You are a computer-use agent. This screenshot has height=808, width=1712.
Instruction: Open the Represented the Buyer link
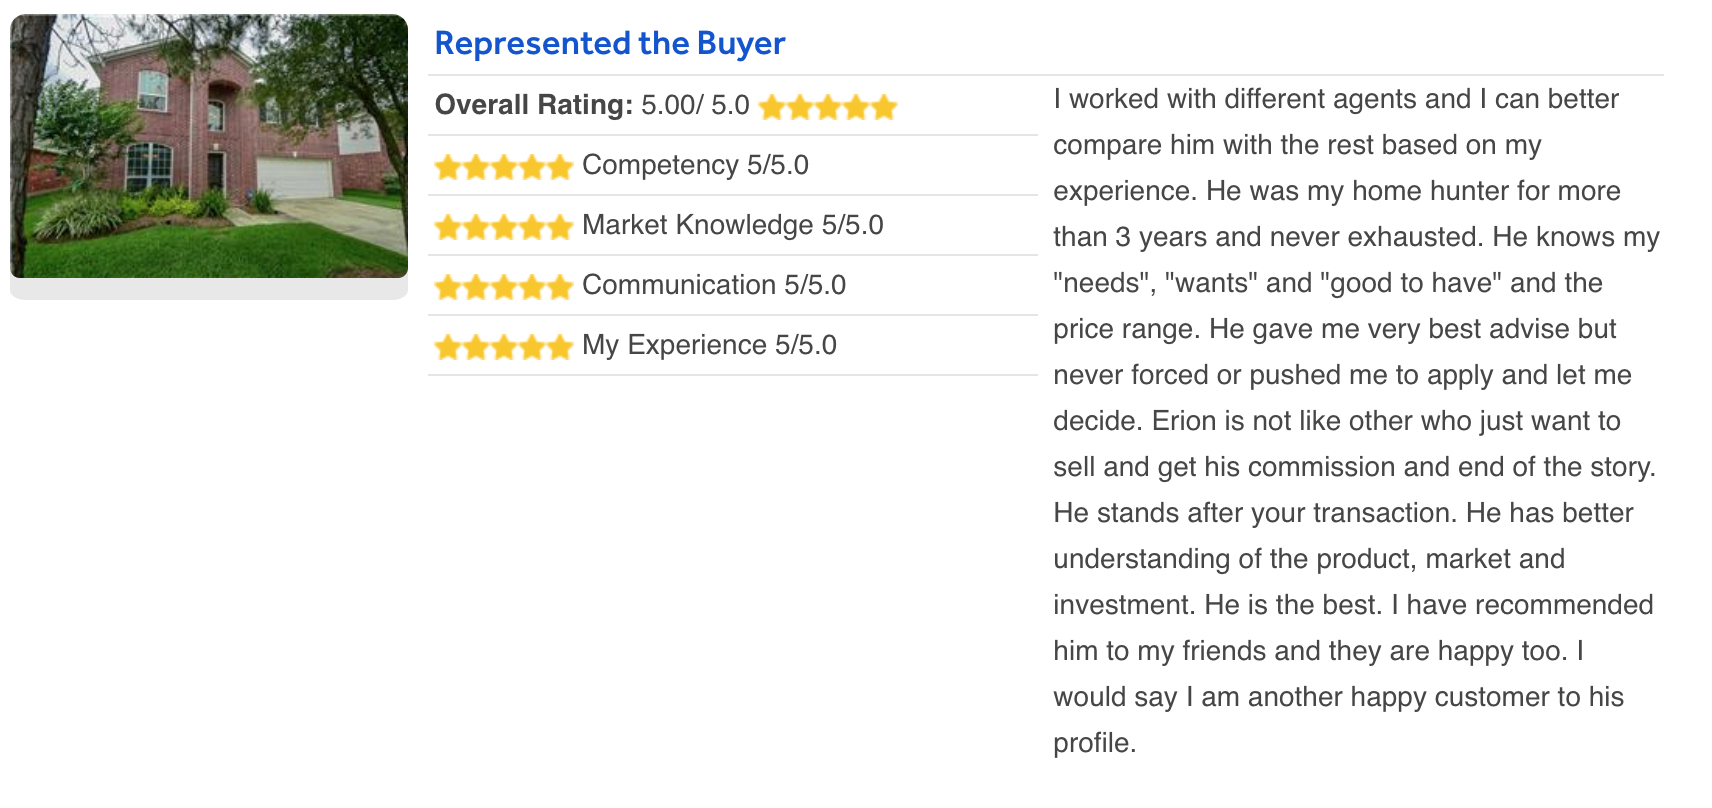tap(610, 44)
